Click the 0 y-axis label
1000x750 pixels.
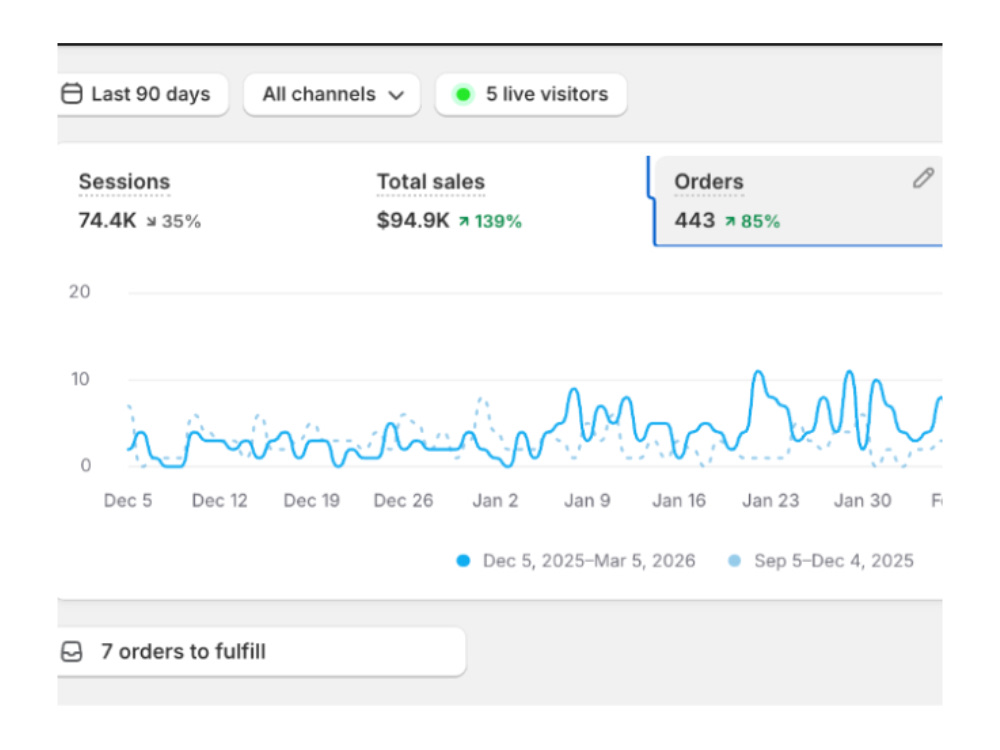pyautogui.click(x=85, y=465)
